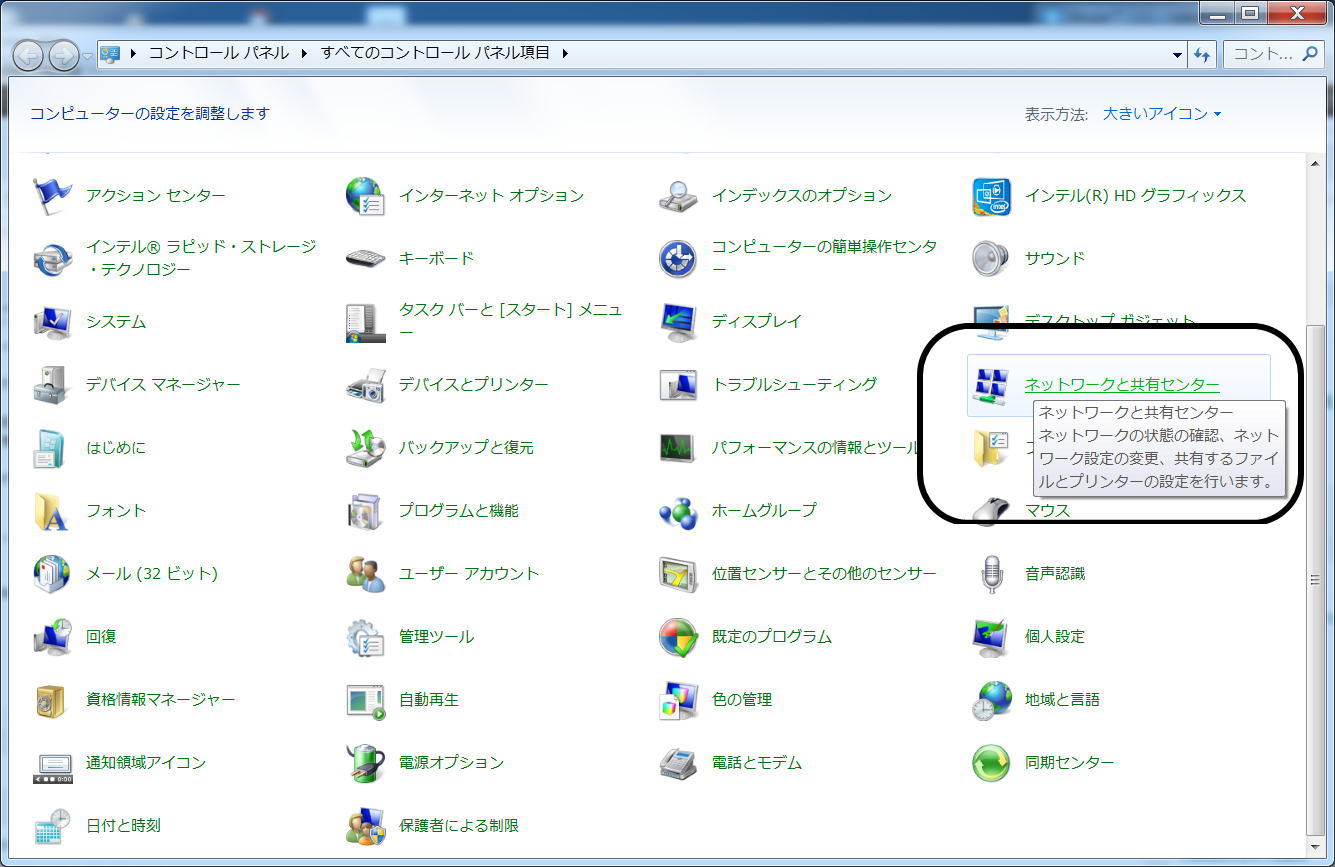Click the refresh button next to address bar
The height and width of the screenshot is (867, 1335).
pos(1202,54)
